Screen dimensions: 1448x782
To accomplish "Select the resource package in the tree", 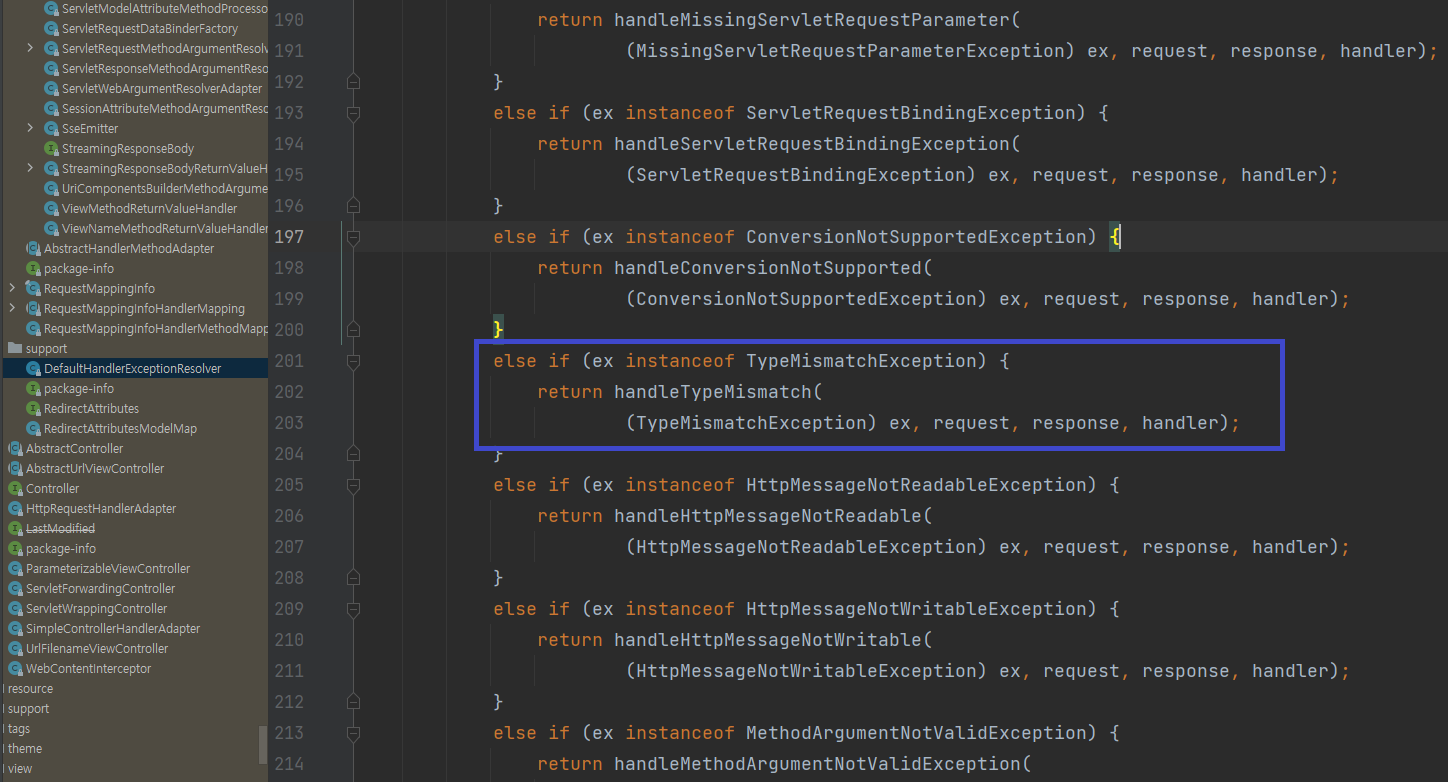I will pyautogui.click(x=30, y=689).
